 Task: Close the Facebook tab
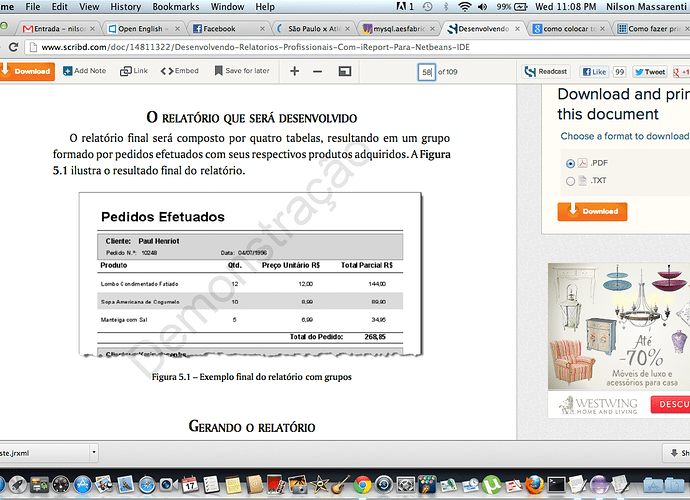(262, 29)
